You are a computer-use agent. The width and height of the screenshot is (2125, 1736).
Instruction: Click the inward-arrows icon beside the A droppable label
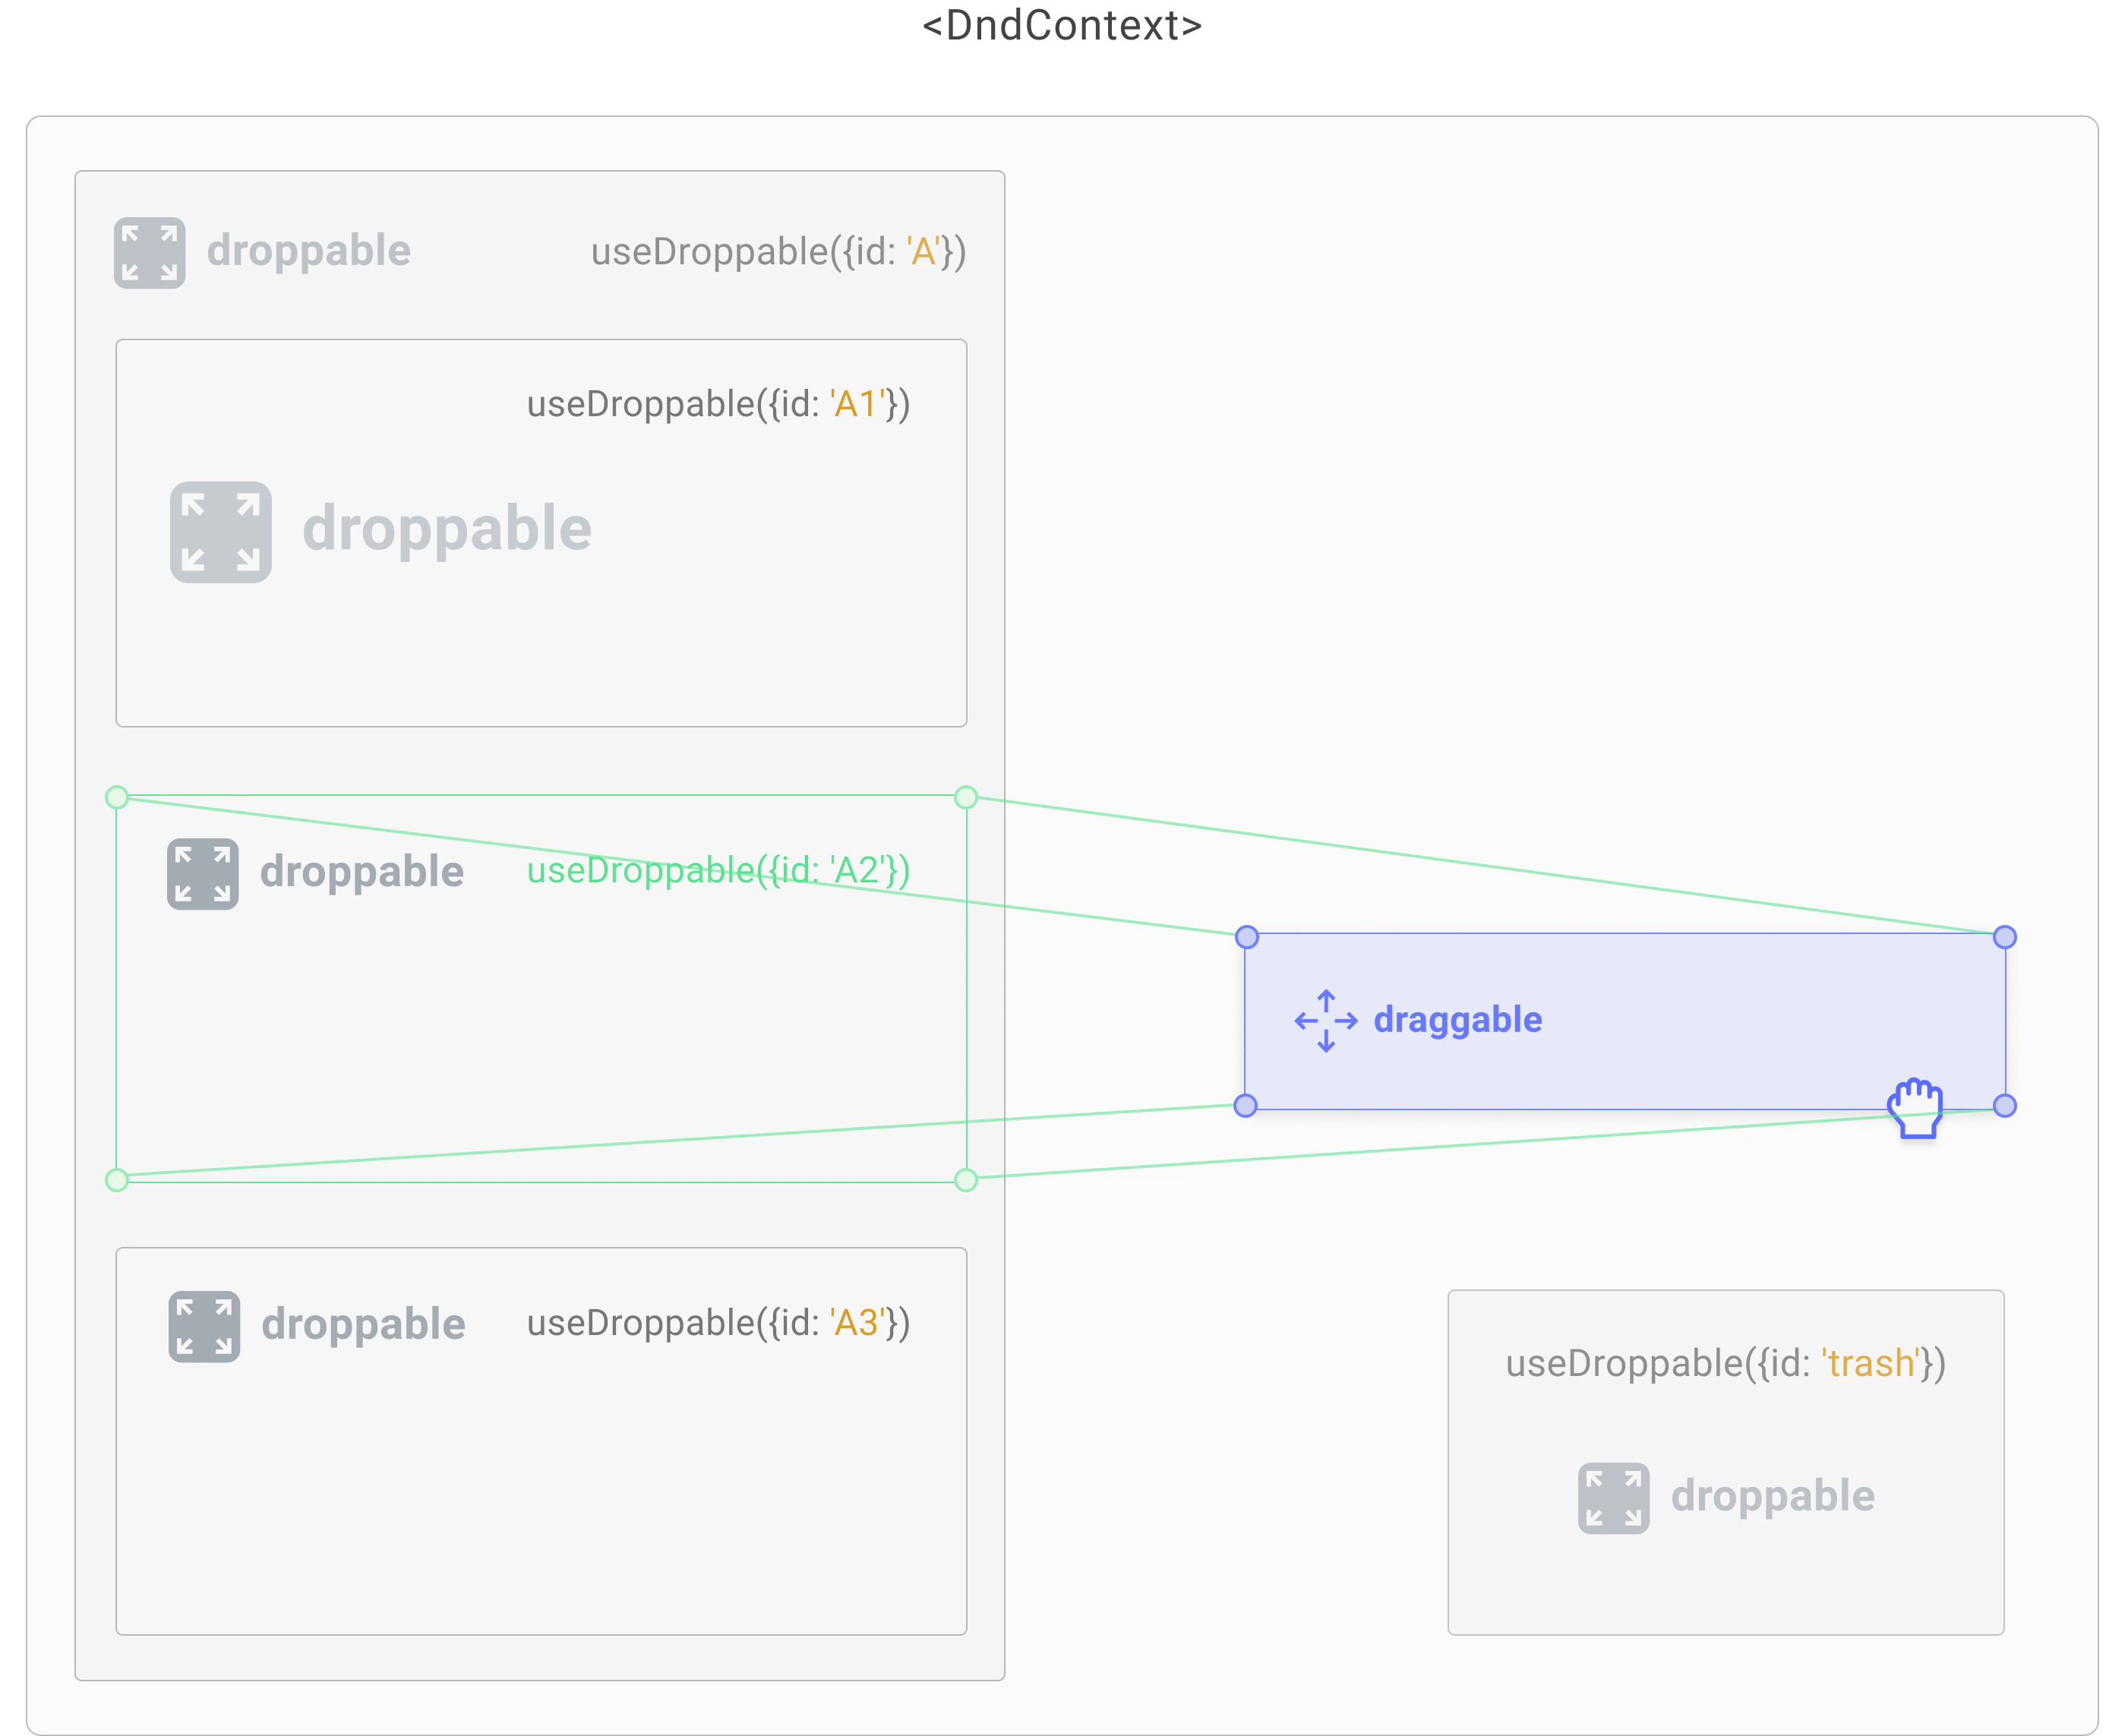[x=150, y=251]
